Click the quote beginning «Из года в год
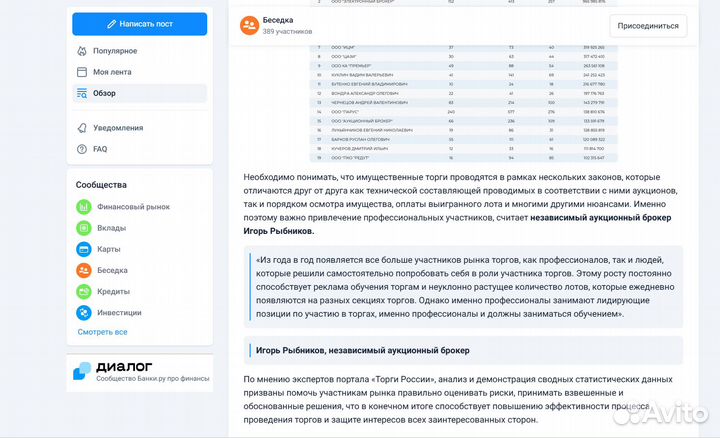Viewport: 720px width, 438px height. pyautogui.click(x=464, y=287)
